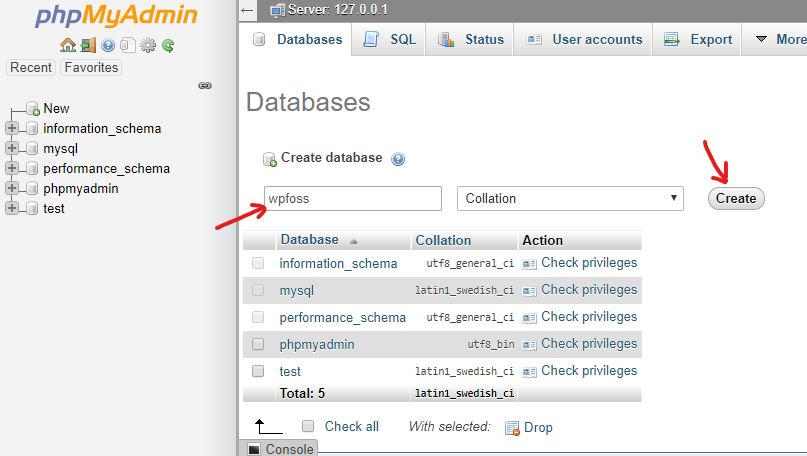
Task: Tick the test row checkbox
Action: point(258,371)
